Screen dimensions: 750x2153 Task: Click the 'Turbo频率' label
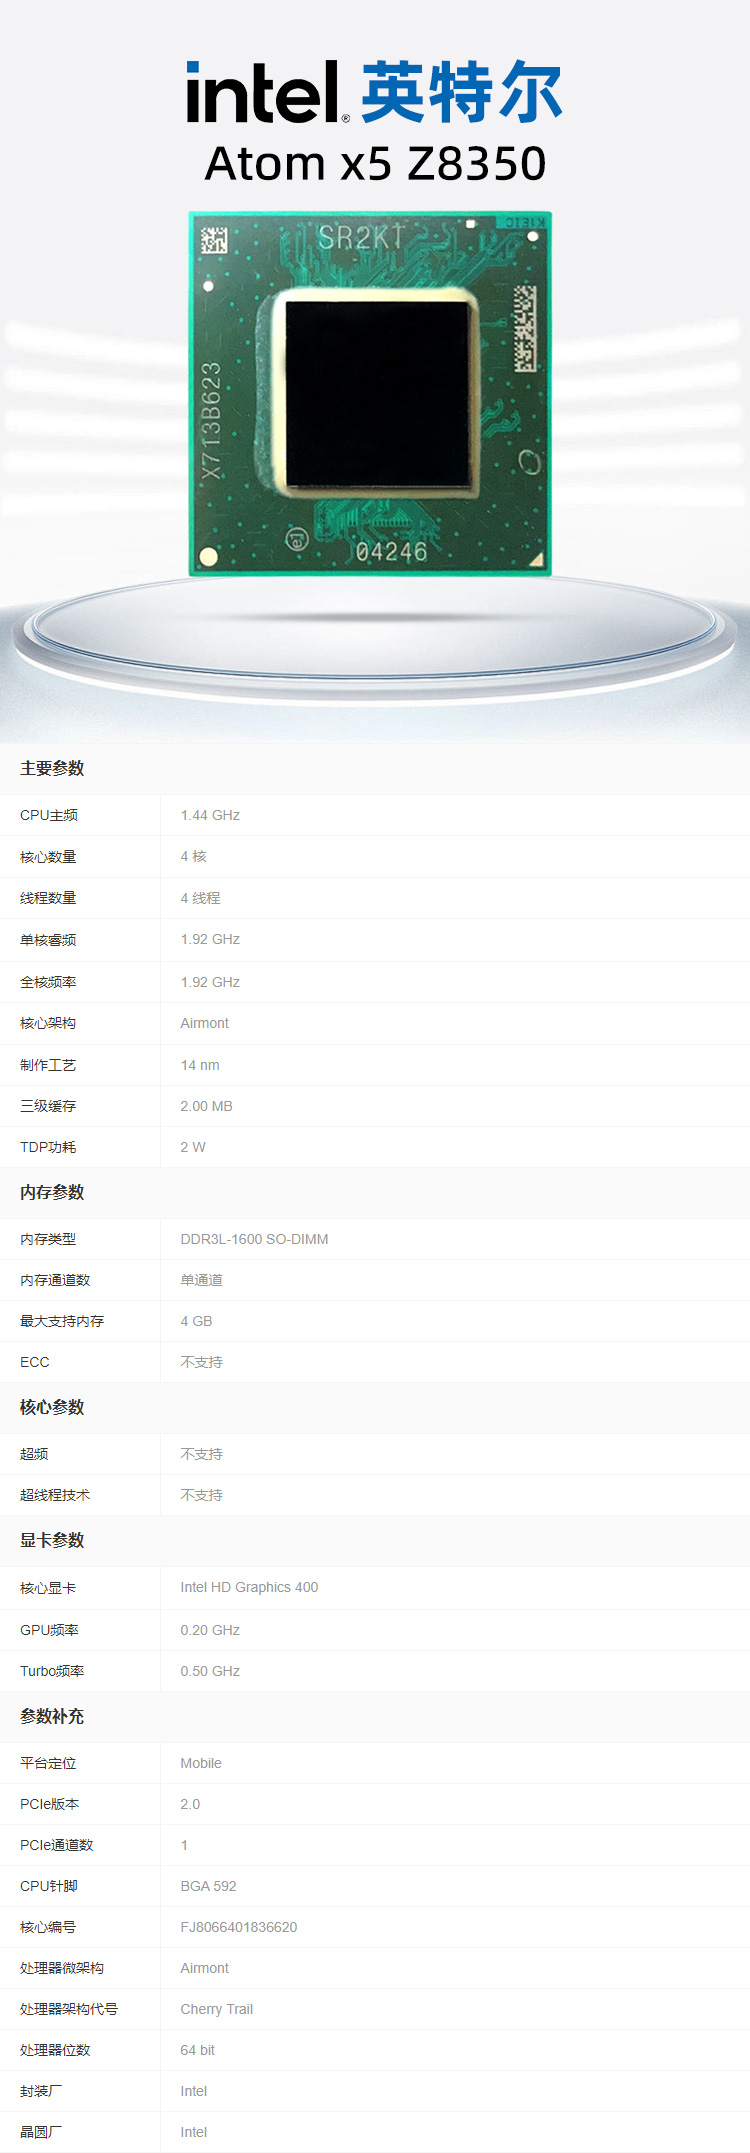[x=52, y=1671]
